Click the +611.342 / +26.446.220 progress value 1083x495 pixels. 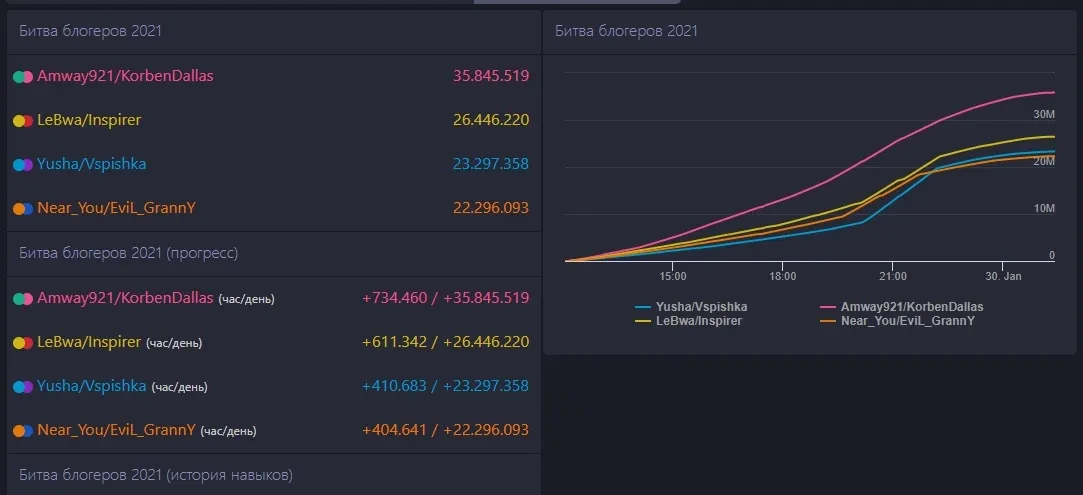pos(445,343)
